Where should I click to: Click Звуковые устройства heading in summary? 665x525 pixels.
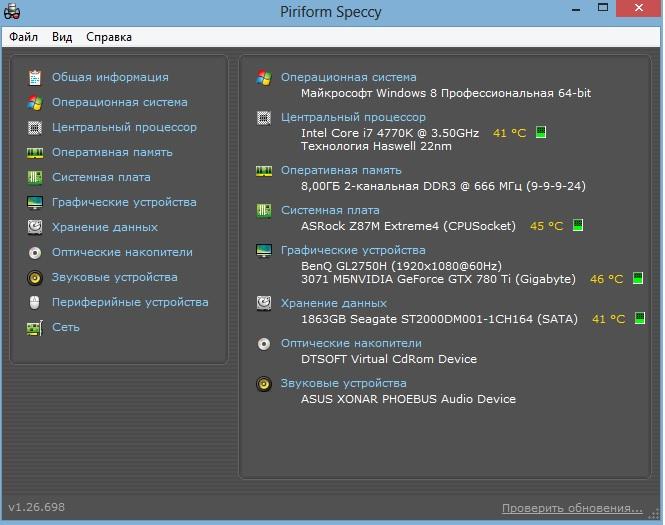344,383
